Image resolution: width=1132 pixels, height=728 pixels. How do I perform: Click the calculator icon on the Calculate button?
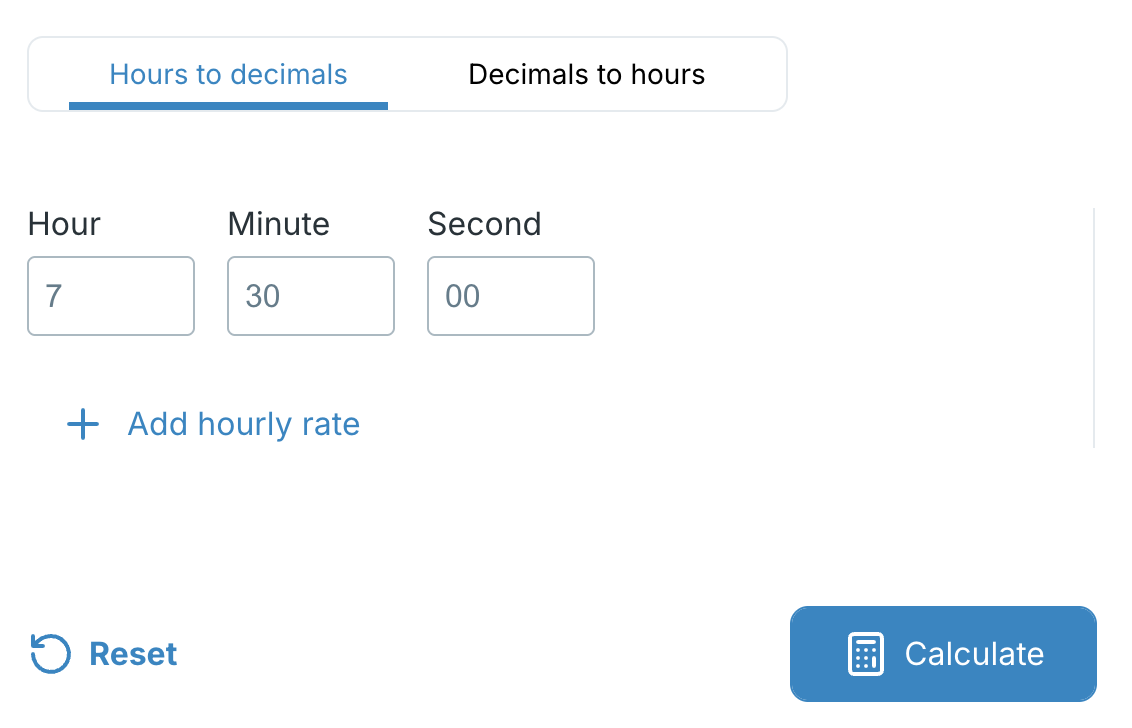coord(864,654)
